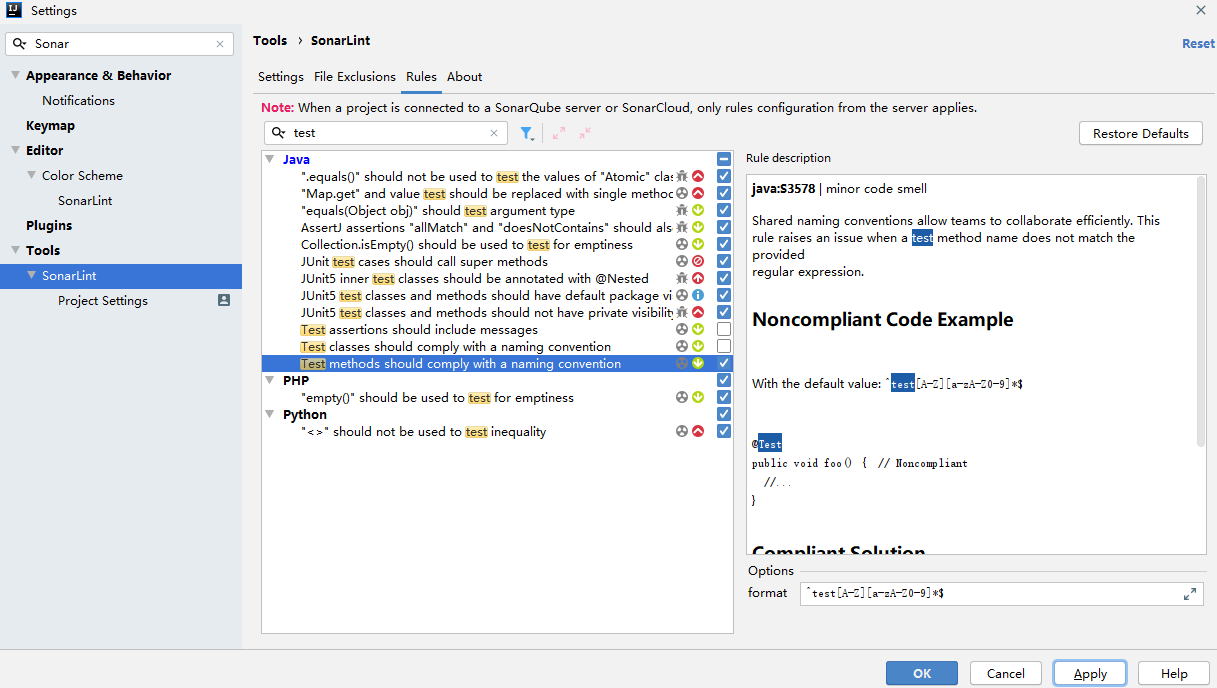Uncheck the Python '<>' inequality rule checkbox
Image resolution: width=1217 pixels, height=688 pixels.
click(724, 431)
